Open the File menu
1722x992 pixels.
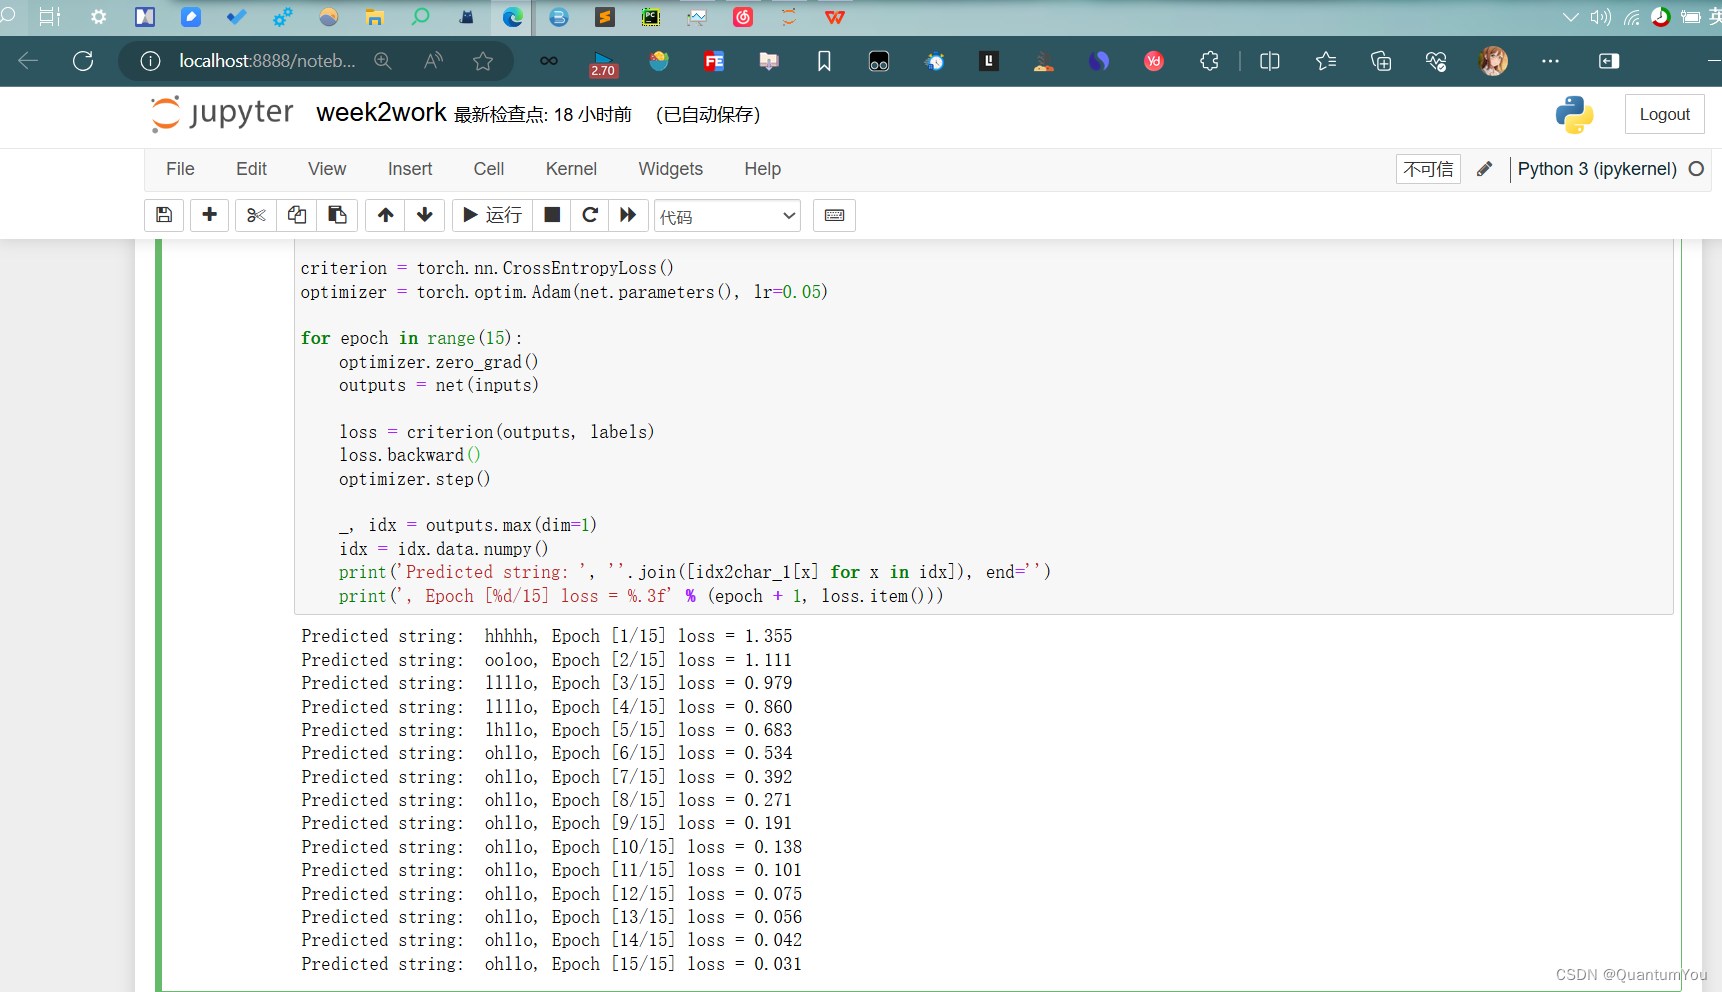180,169
